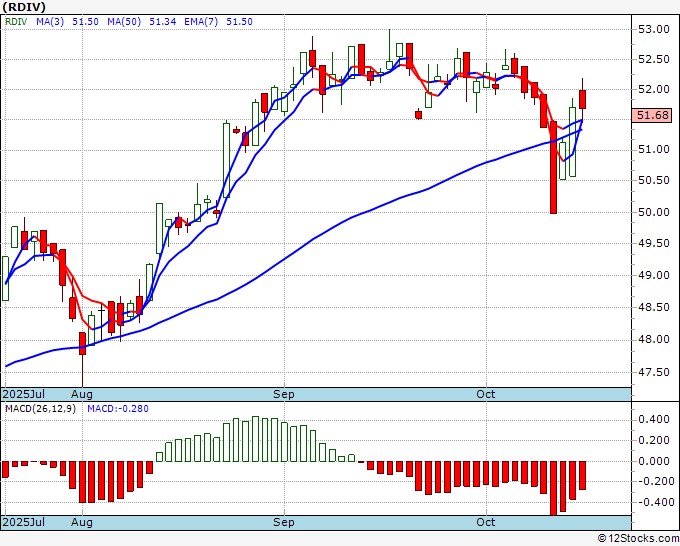Click the MA(50) value 51.34
The width and height of the screenshot is (680, 546).
163,22
